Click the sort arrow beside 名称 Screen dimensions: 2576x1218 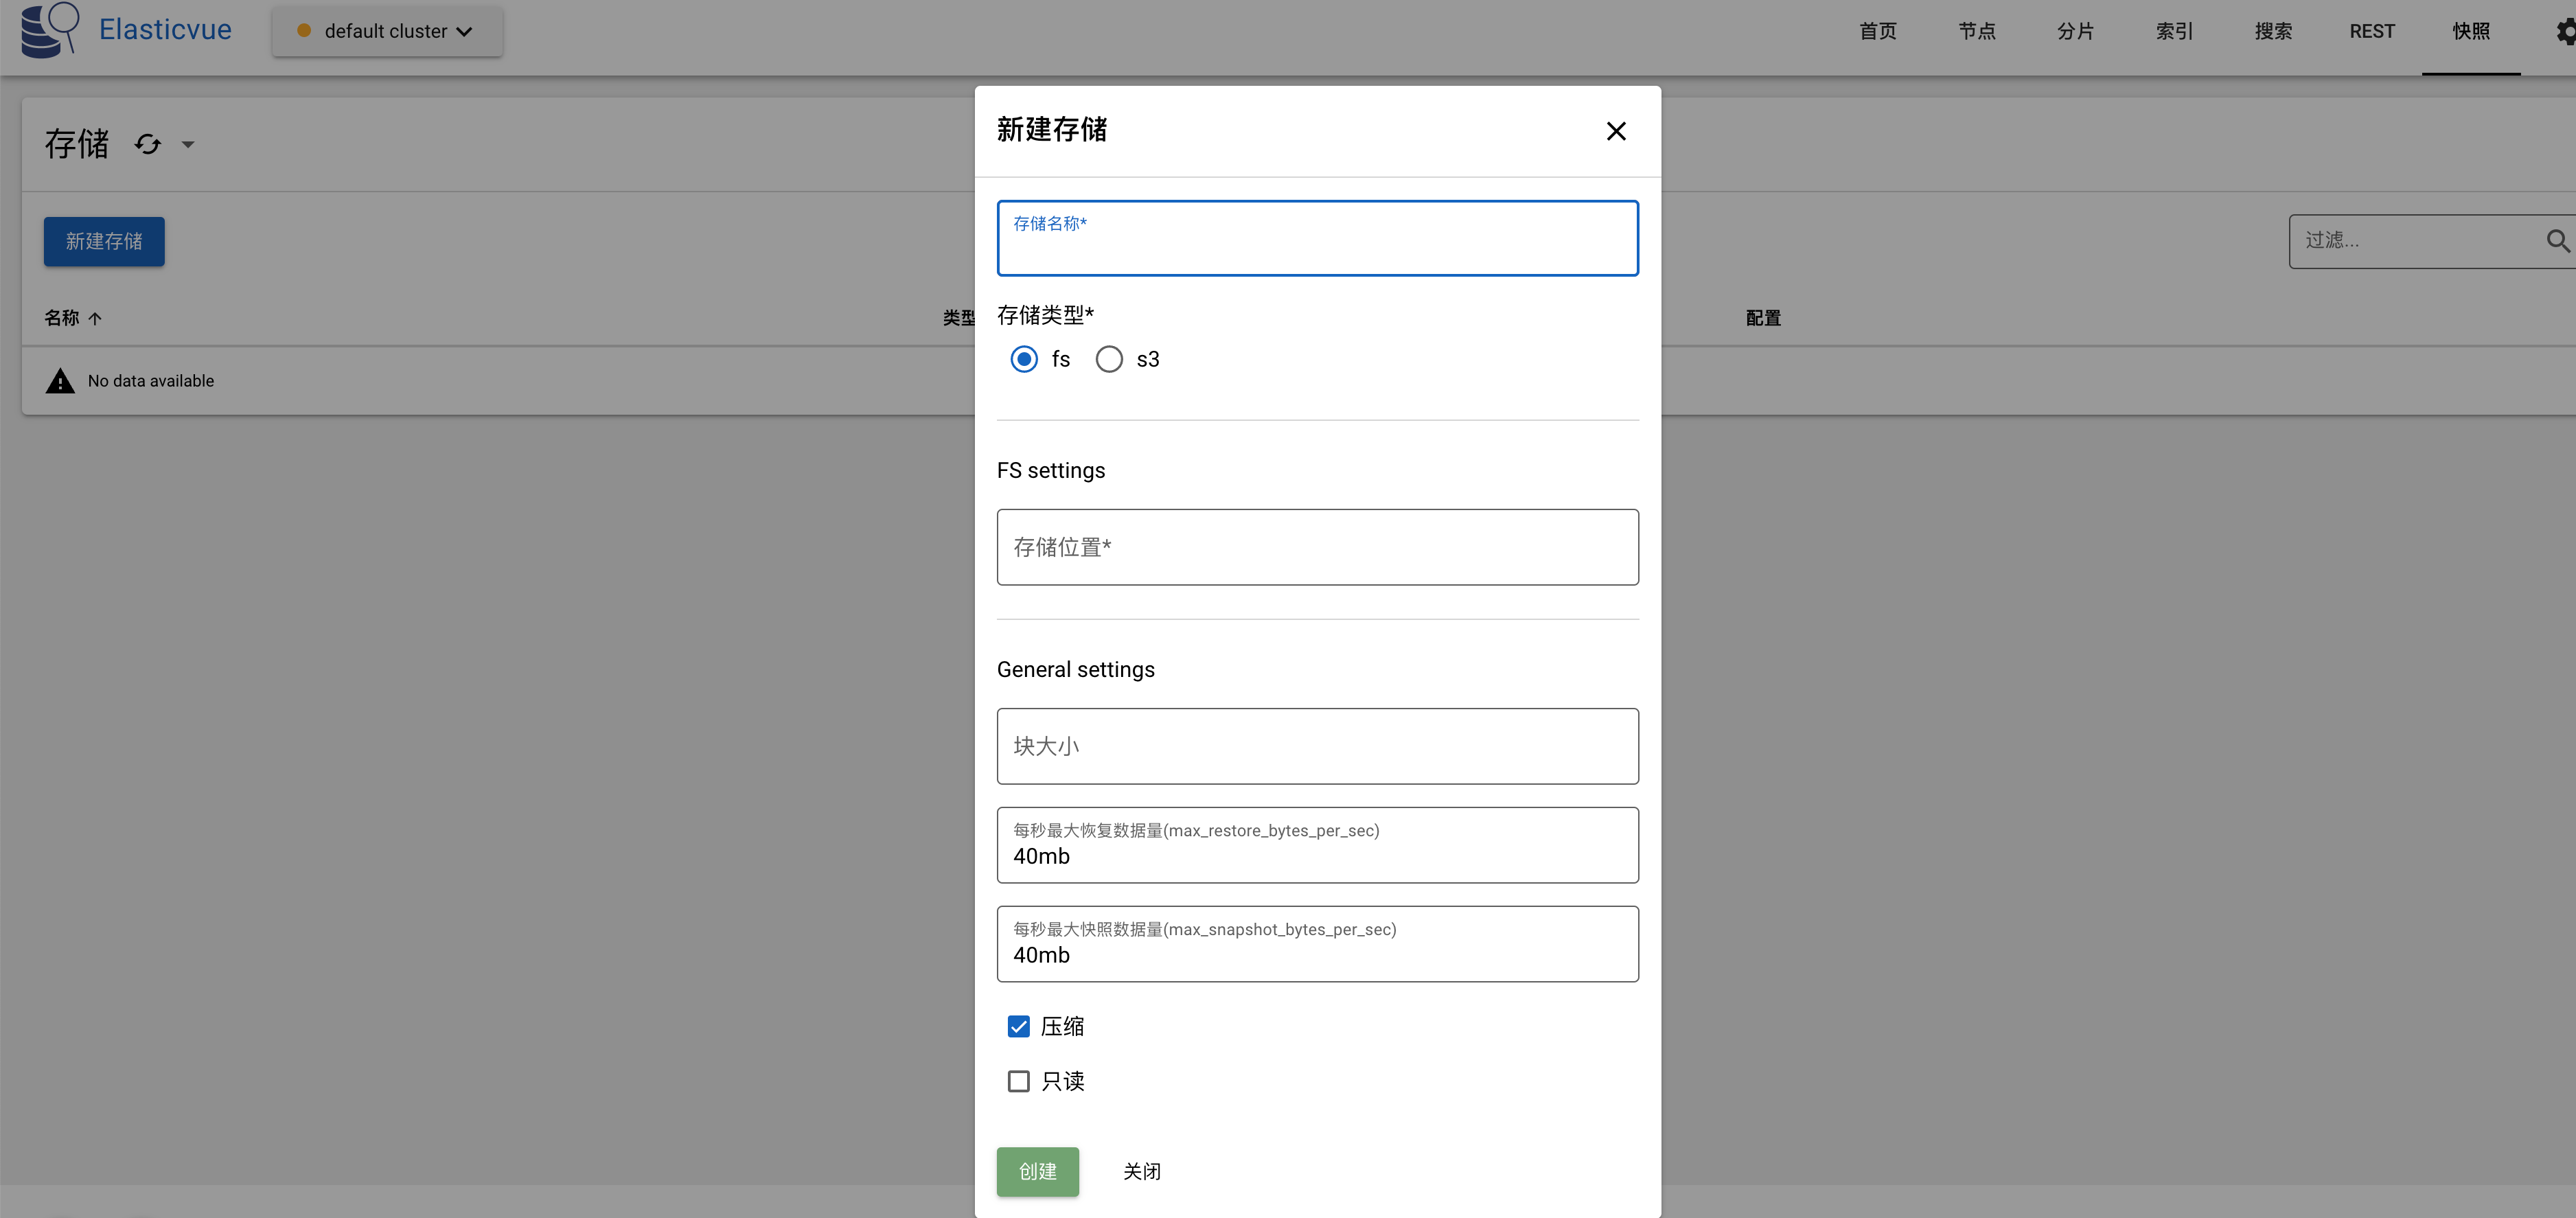click(x=95, y=318)
